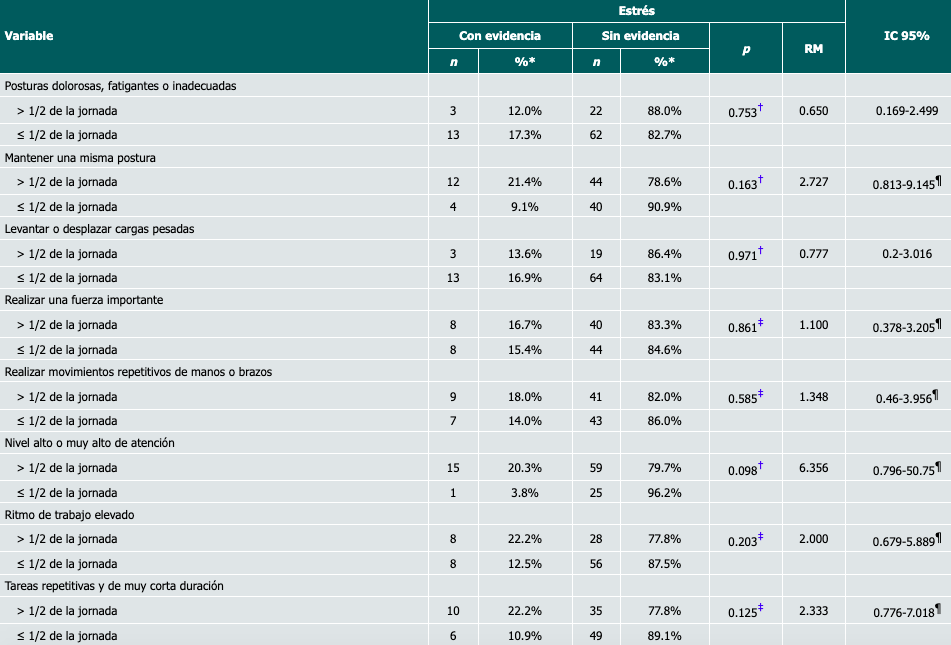The width and height of the screenshot is (951, 645).
Task: Click footnote marker next to p value 0.203
Action: (761, 536)
